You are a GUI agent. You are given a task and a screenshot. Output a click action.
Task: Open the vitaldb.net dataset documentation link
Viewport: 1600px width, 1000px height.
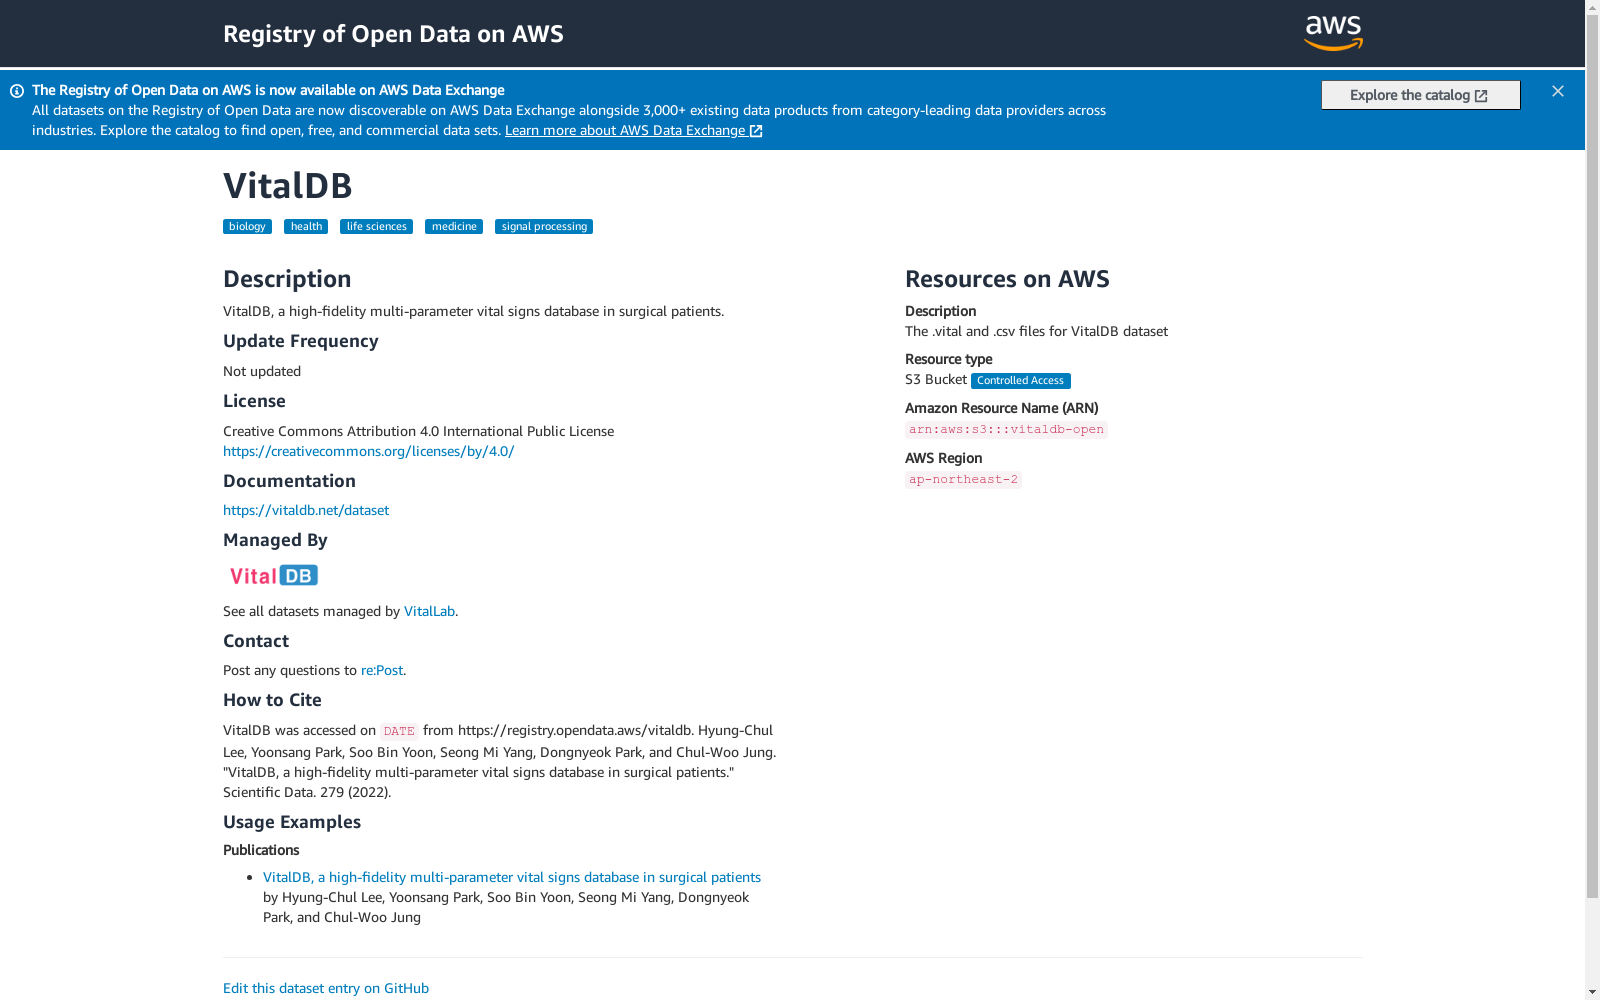(x=306, y=510)
